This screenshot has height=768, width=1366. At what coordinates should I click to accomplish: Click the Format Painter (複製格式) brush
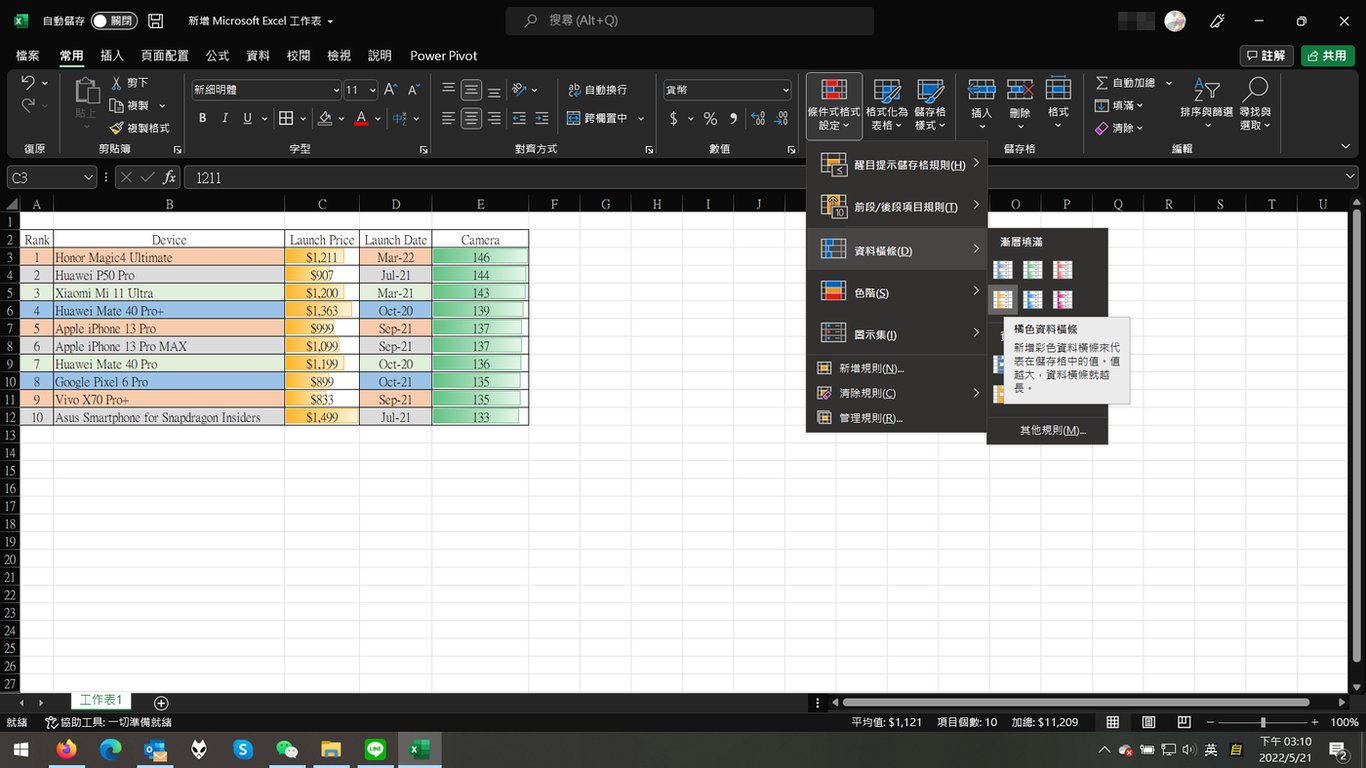pyautogui.click(x=116, y=128)
